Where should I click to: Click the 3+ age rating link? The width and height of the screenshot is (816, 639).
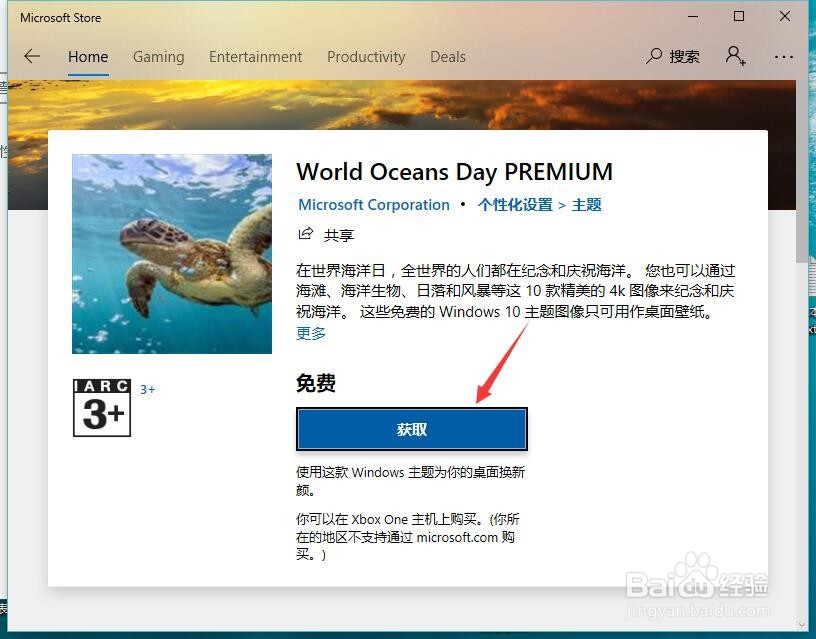pos(147,389)
